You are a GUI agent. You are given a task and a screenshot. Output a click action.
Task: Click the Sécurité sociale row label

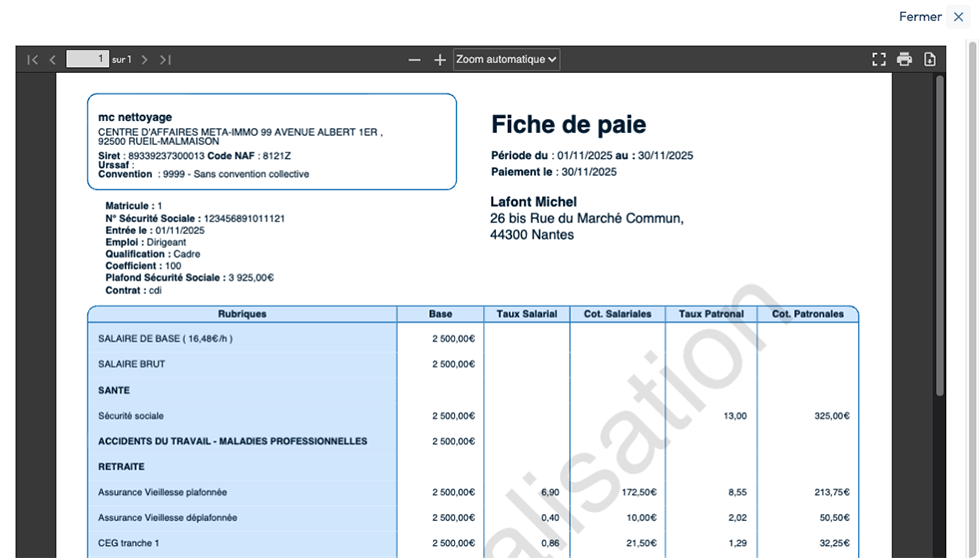pyautogui.click(x=131, y=416)
